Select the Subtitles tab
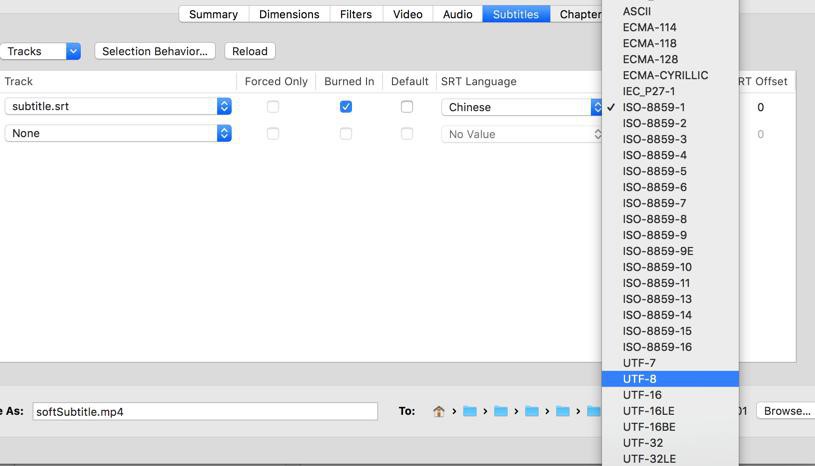Image resolution: width=815 pixels, height=466 pixels. click(x=516, y=14)
